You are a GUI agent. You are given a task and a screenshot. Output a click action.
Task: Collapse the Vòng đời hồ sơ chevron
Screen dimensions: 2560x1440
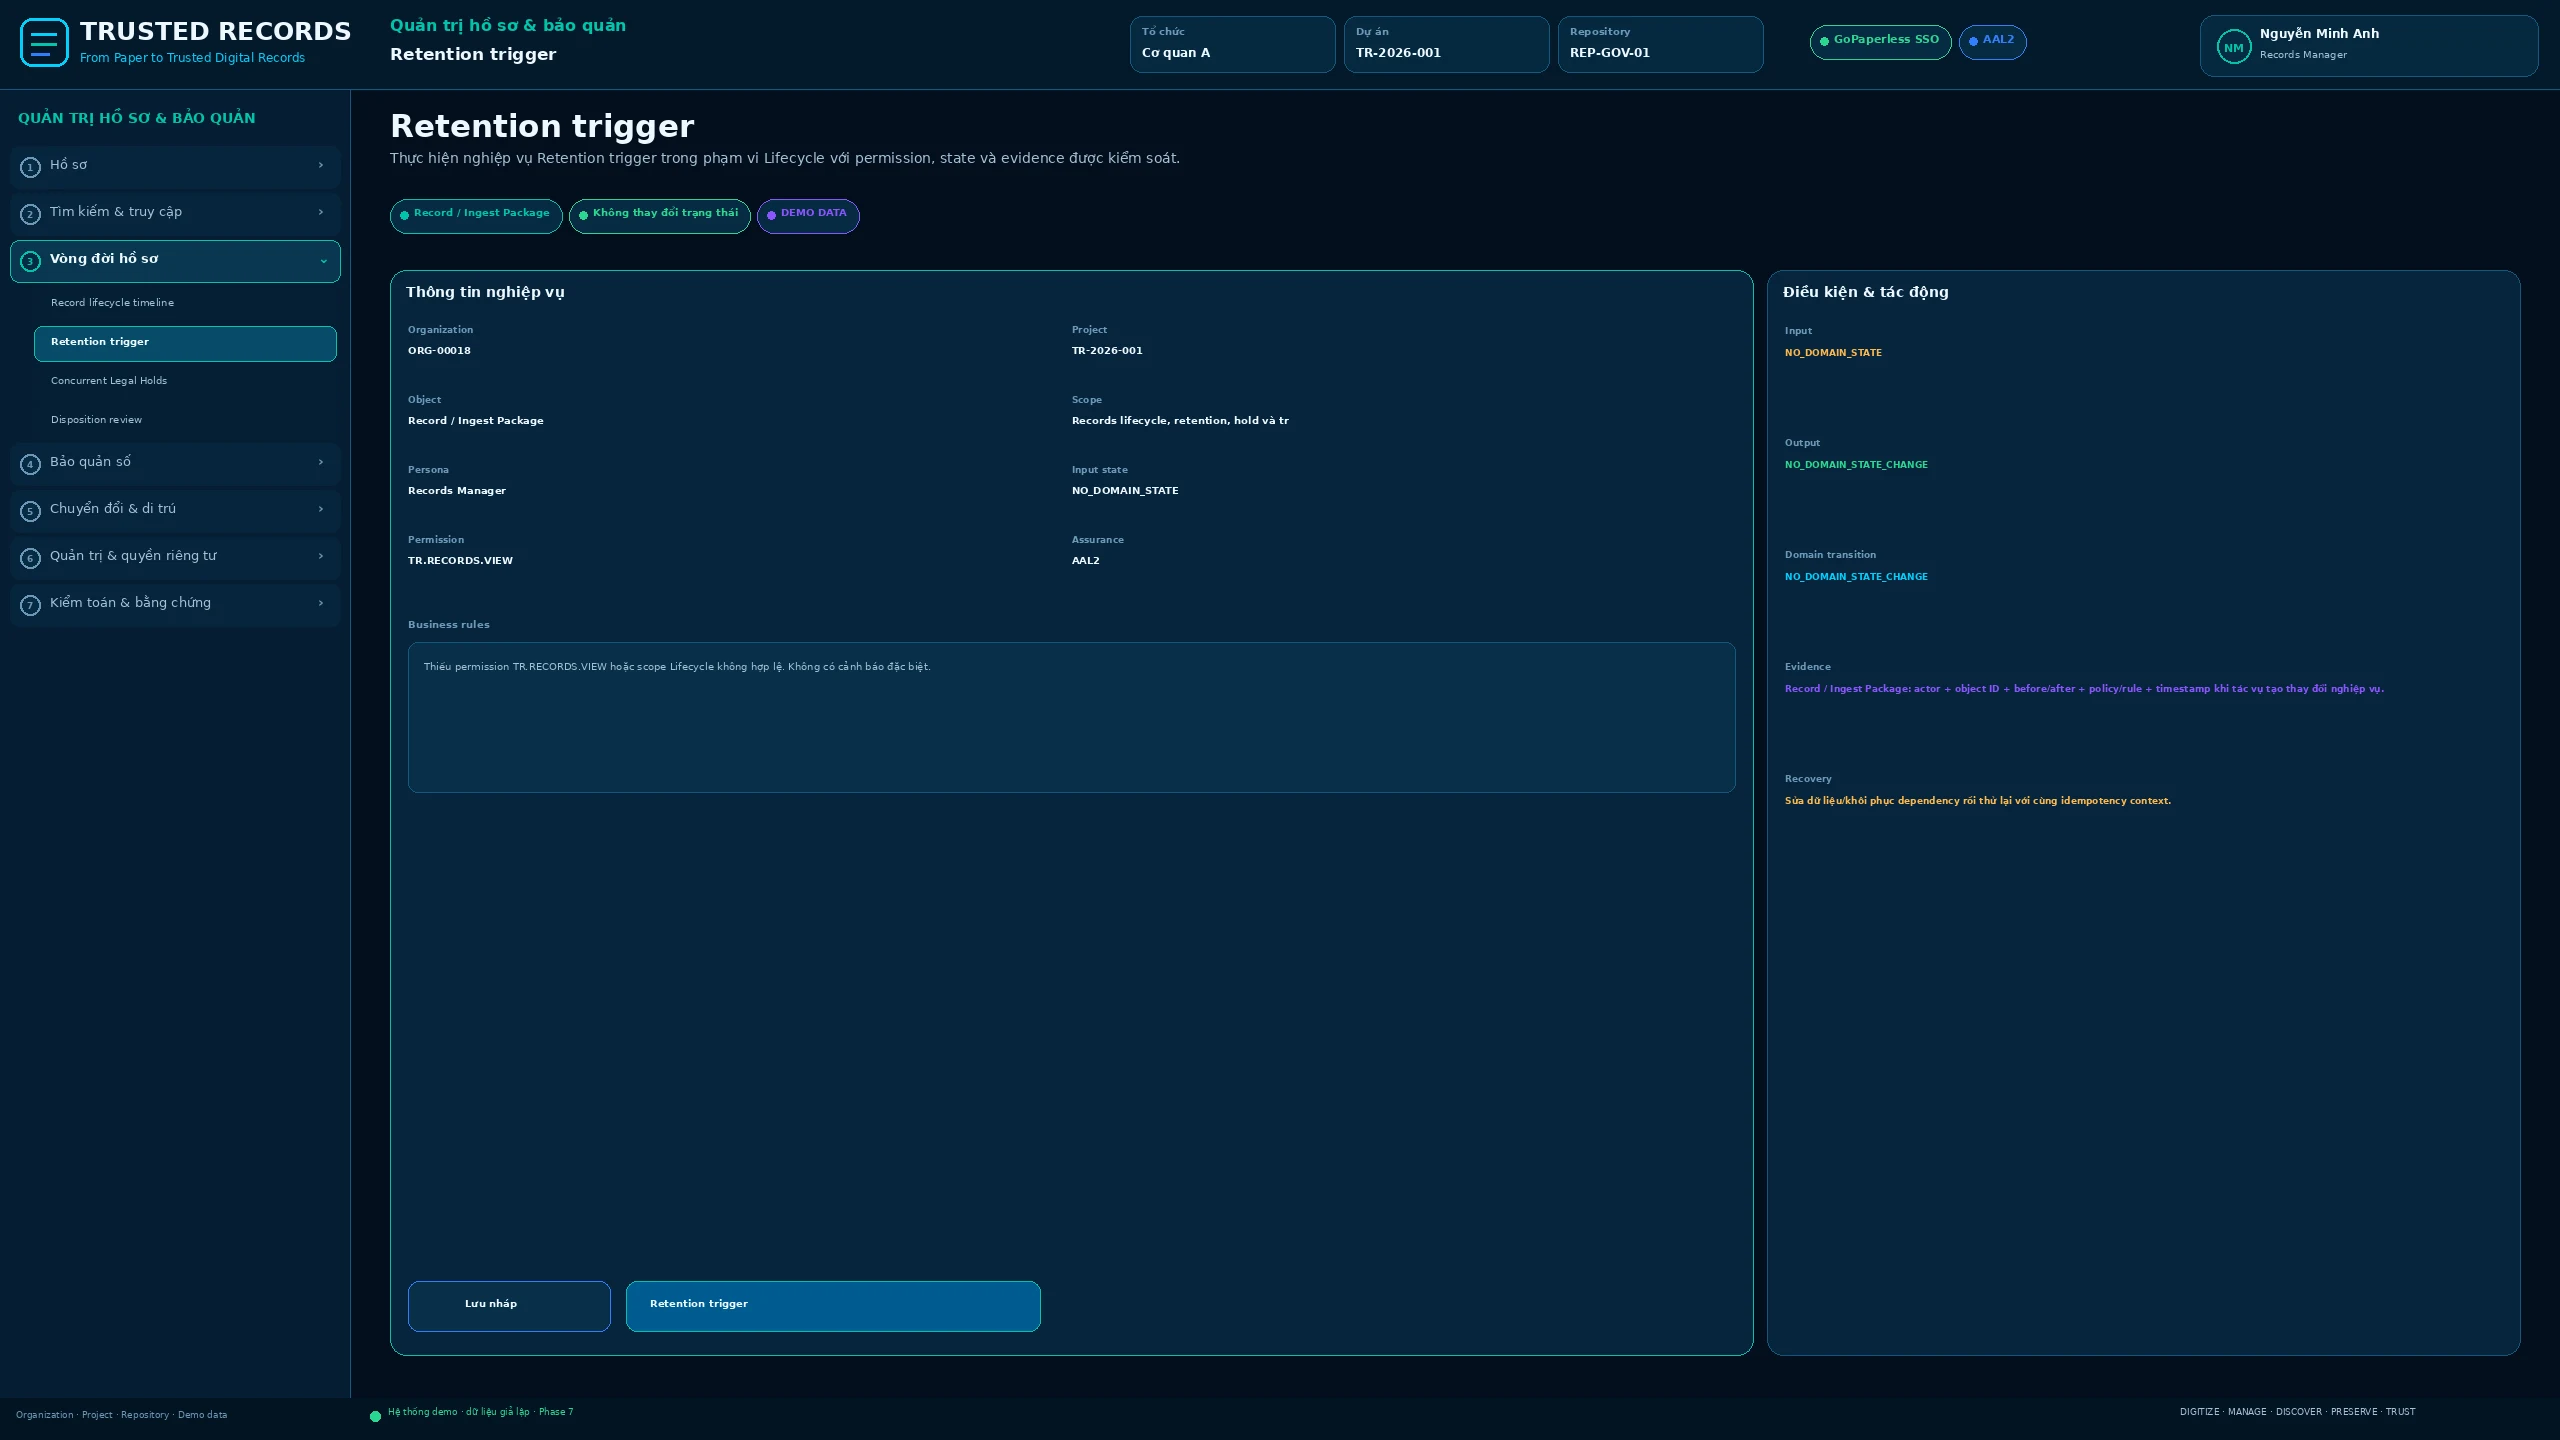(323, 261)
